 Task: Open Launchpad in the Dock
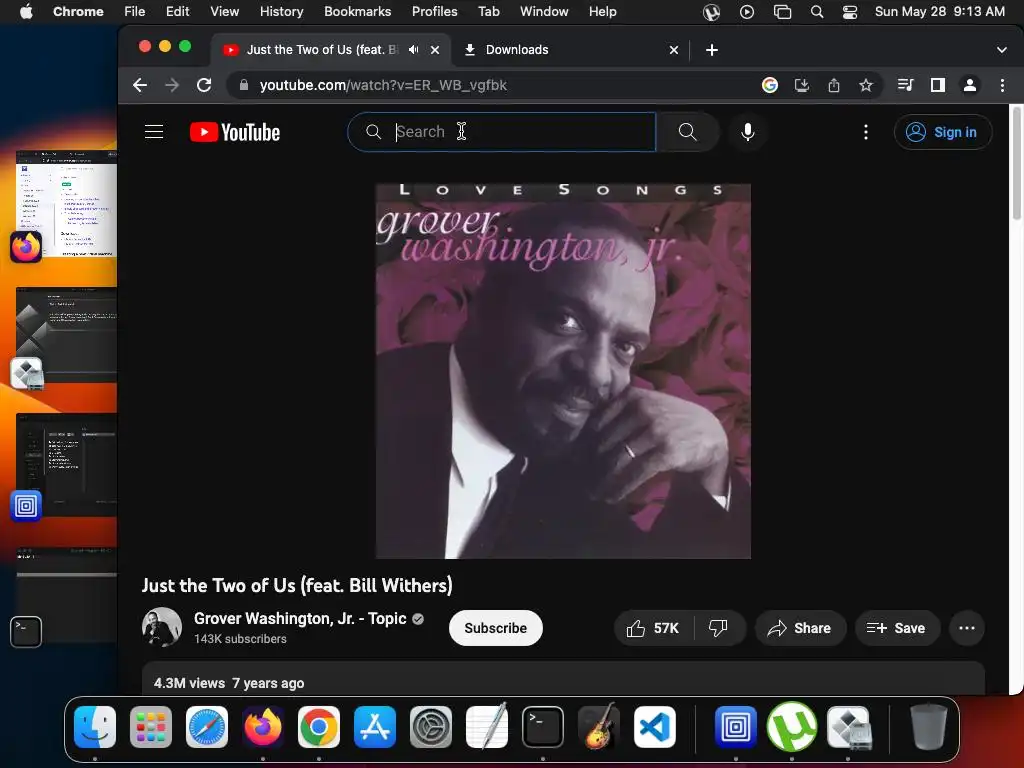[x=151, y=727]
